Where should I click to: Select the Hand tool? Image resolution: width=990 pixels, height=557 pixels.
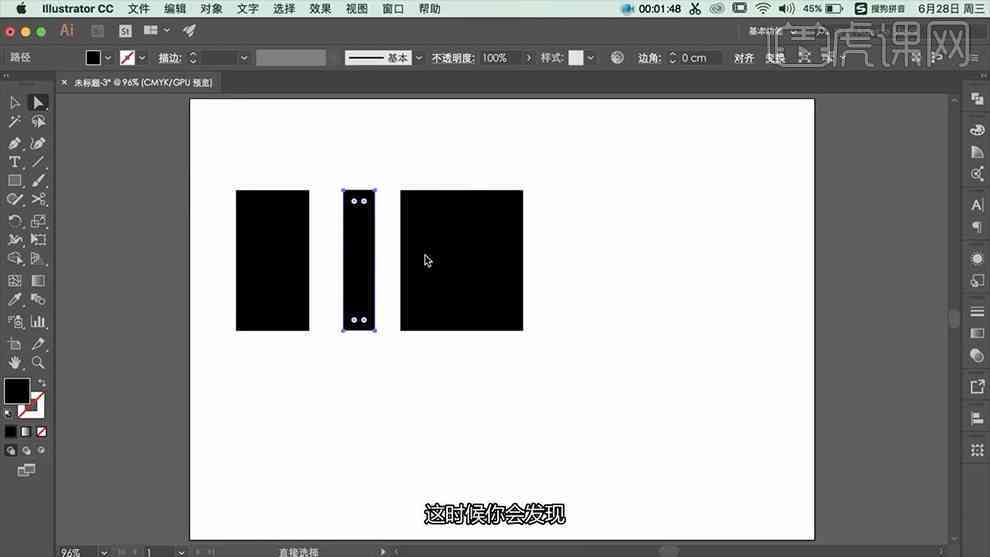[x=15, y=362]
